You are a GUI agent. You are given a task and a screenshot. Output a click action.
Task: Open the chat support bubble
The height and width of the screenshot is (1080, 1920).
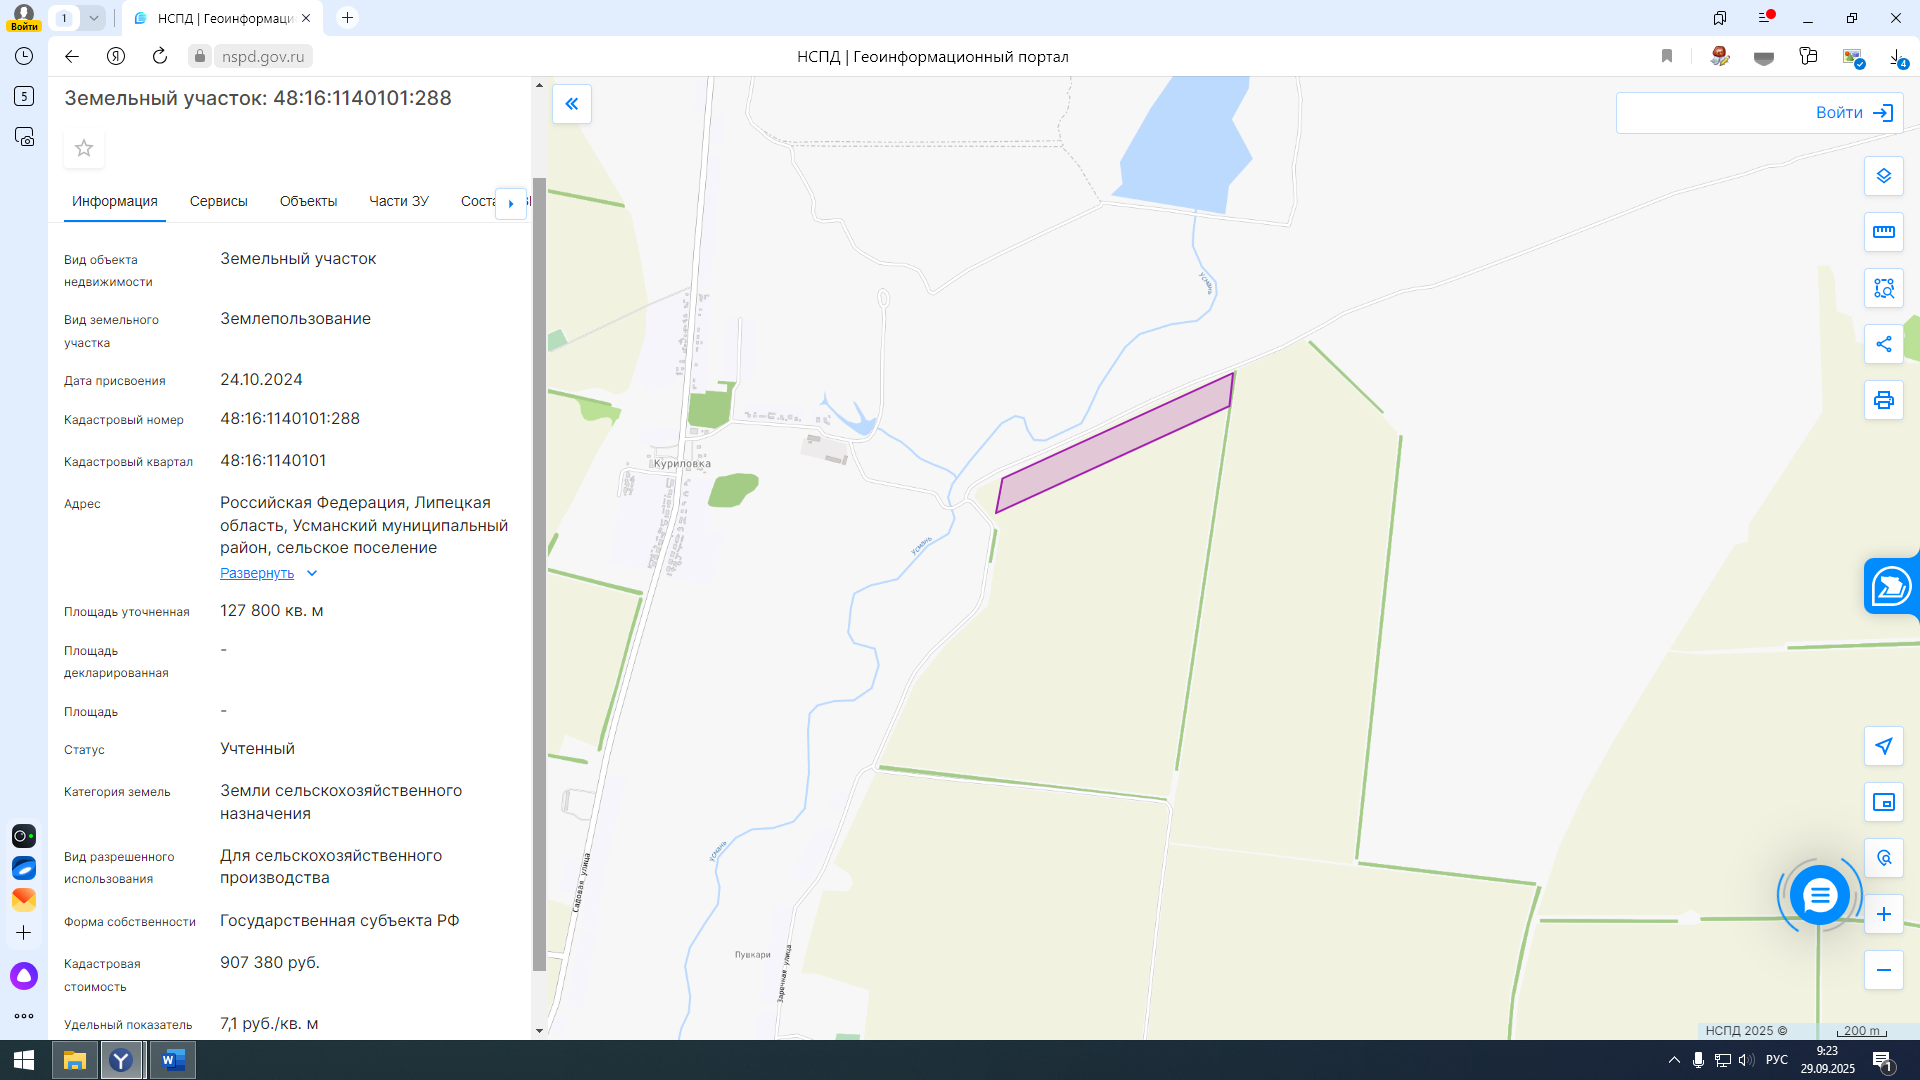click(1819, 895)
